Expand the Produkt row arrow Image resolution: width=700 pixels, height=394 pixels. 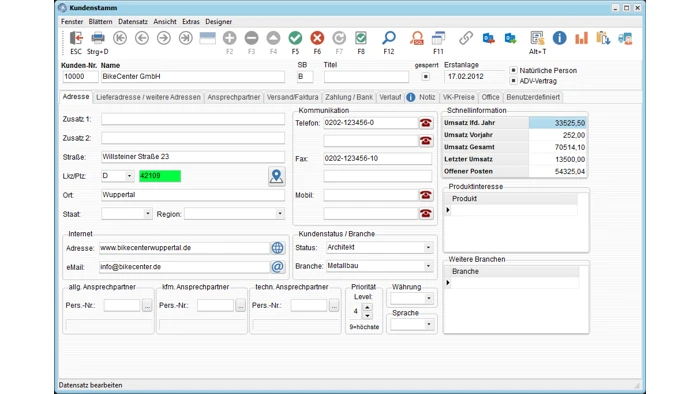tap(448, 210)
